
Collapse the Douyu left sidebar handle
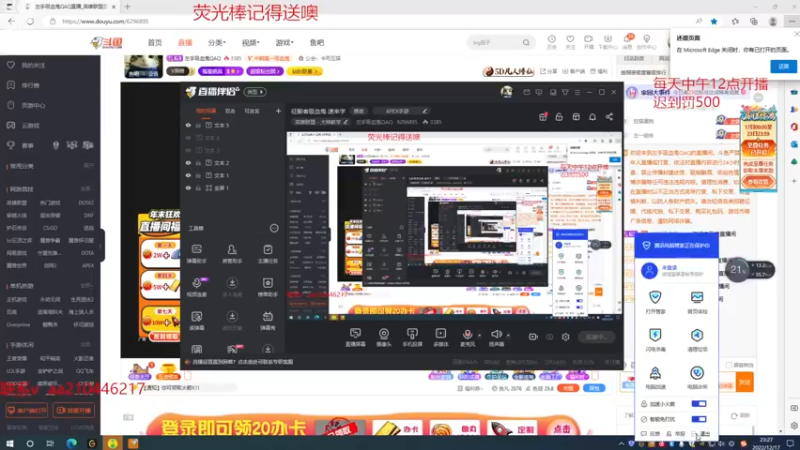101,245
